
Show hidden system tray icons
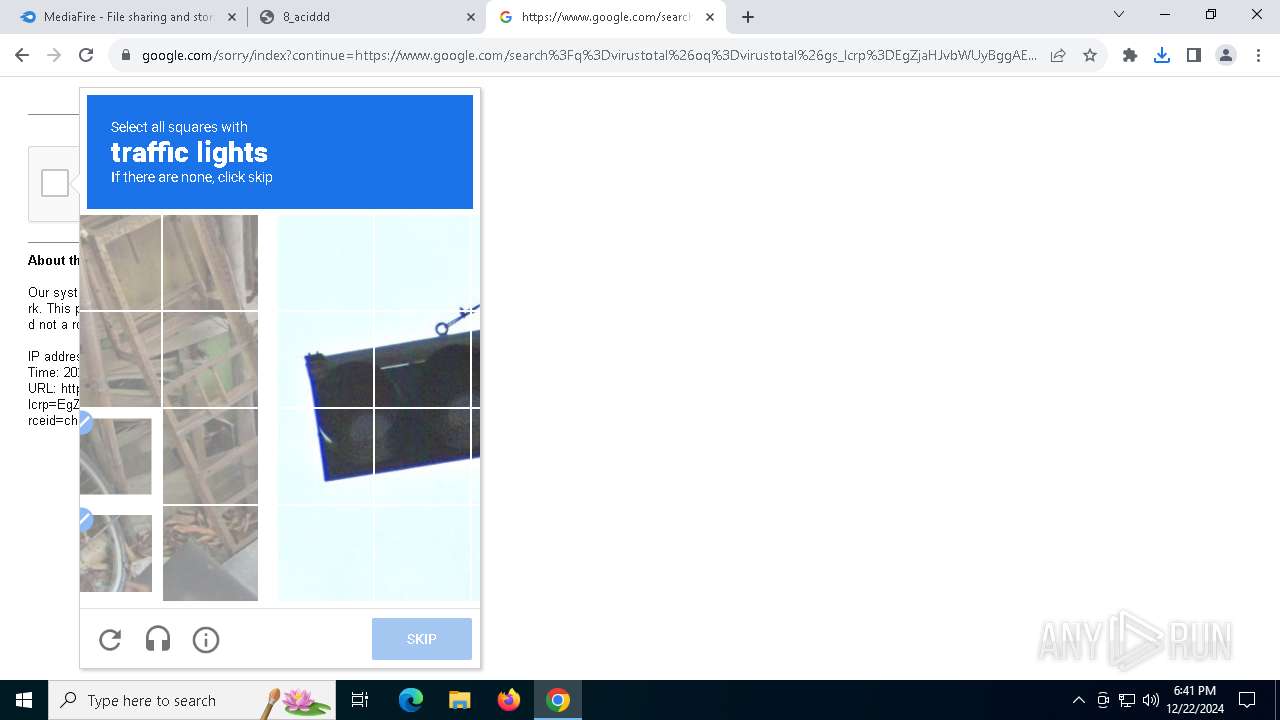1078,700
